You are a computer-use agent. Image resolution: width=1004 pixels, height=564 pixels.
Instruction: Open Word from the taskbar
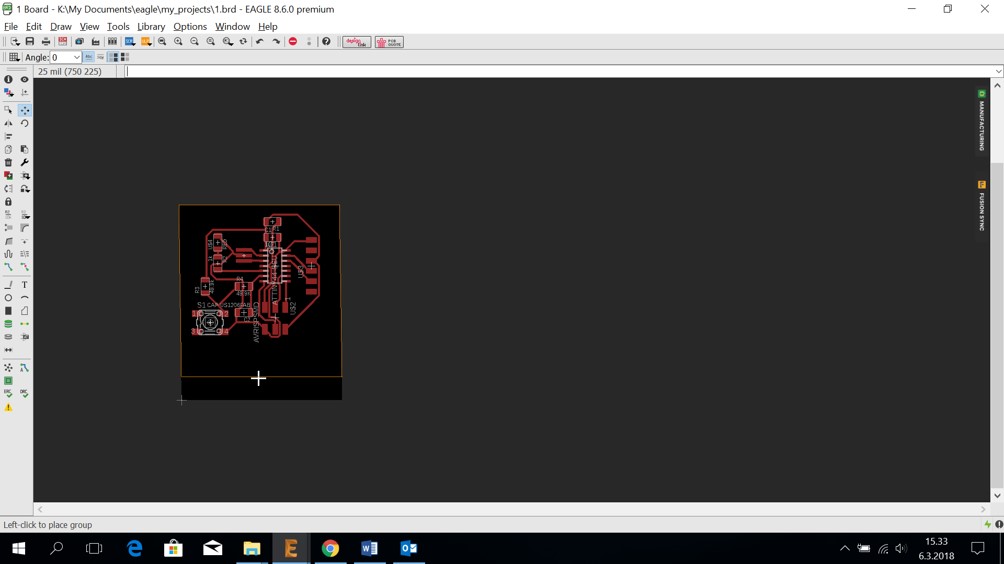(369, 549)
